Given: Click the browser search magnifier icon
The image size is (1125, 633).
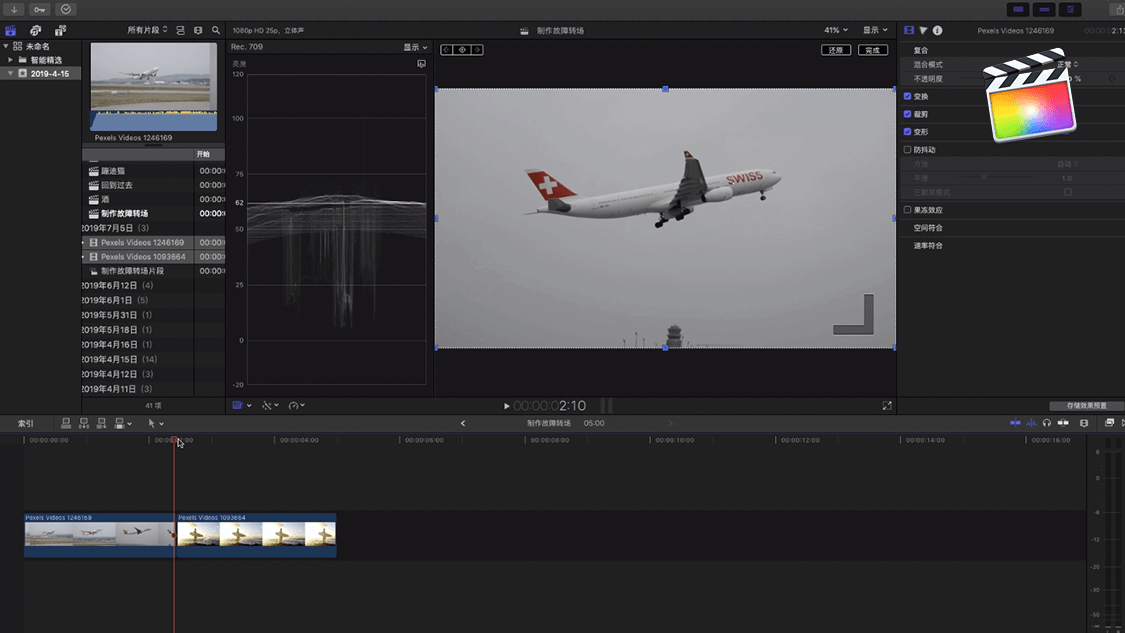Looking at the screenshot, I should (x=215, y=31).
